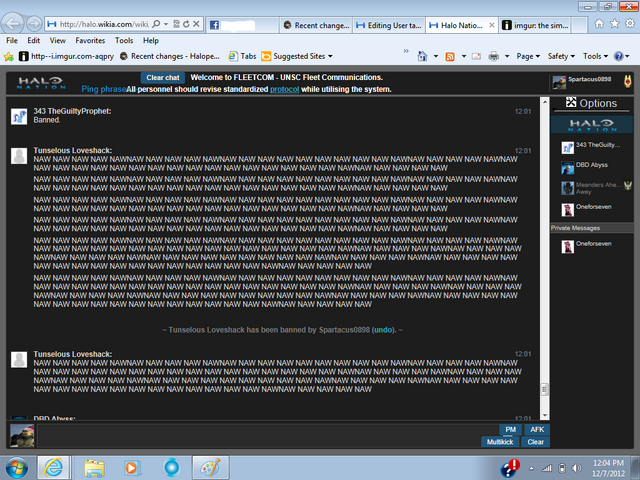Click the Ping phrase link
The image size is (640, 480).
pyautogui.click(x=104, y=89)
